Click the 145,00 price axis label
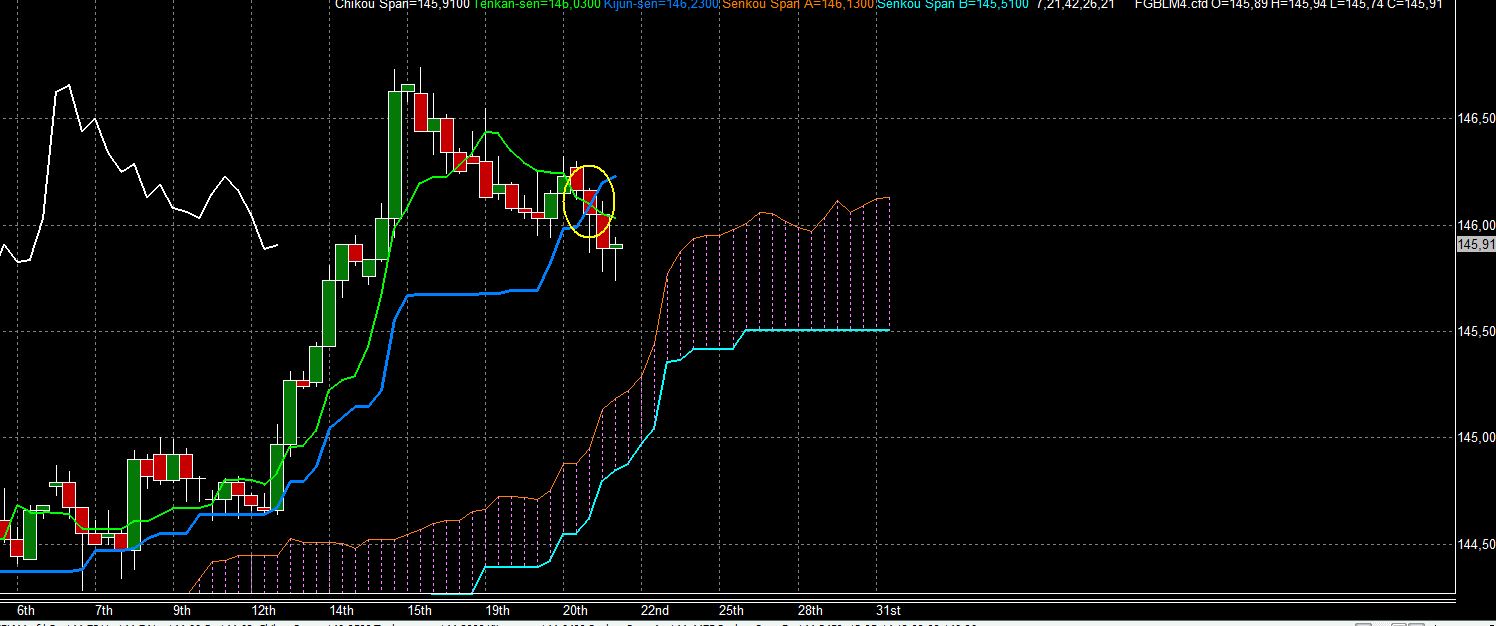Viewport: 1496px width, 626px height. pos(1476,437)
